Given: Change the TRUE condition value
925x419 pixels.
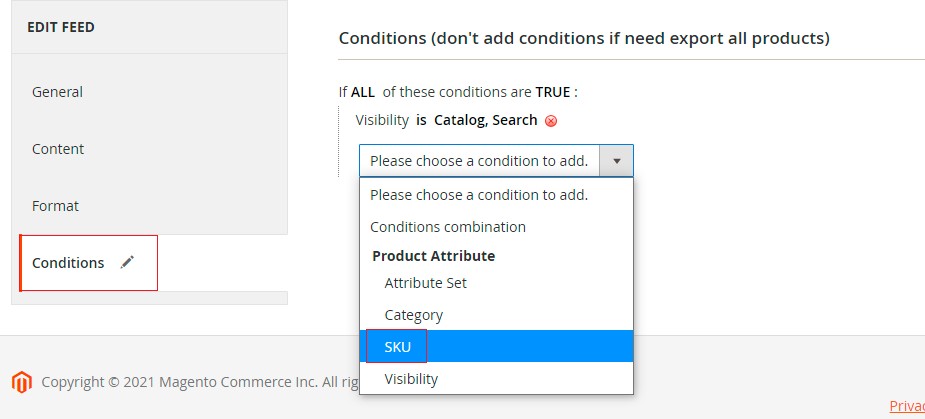Looking at the screenshot, I should pyautogui.click(x=552, y=92).
